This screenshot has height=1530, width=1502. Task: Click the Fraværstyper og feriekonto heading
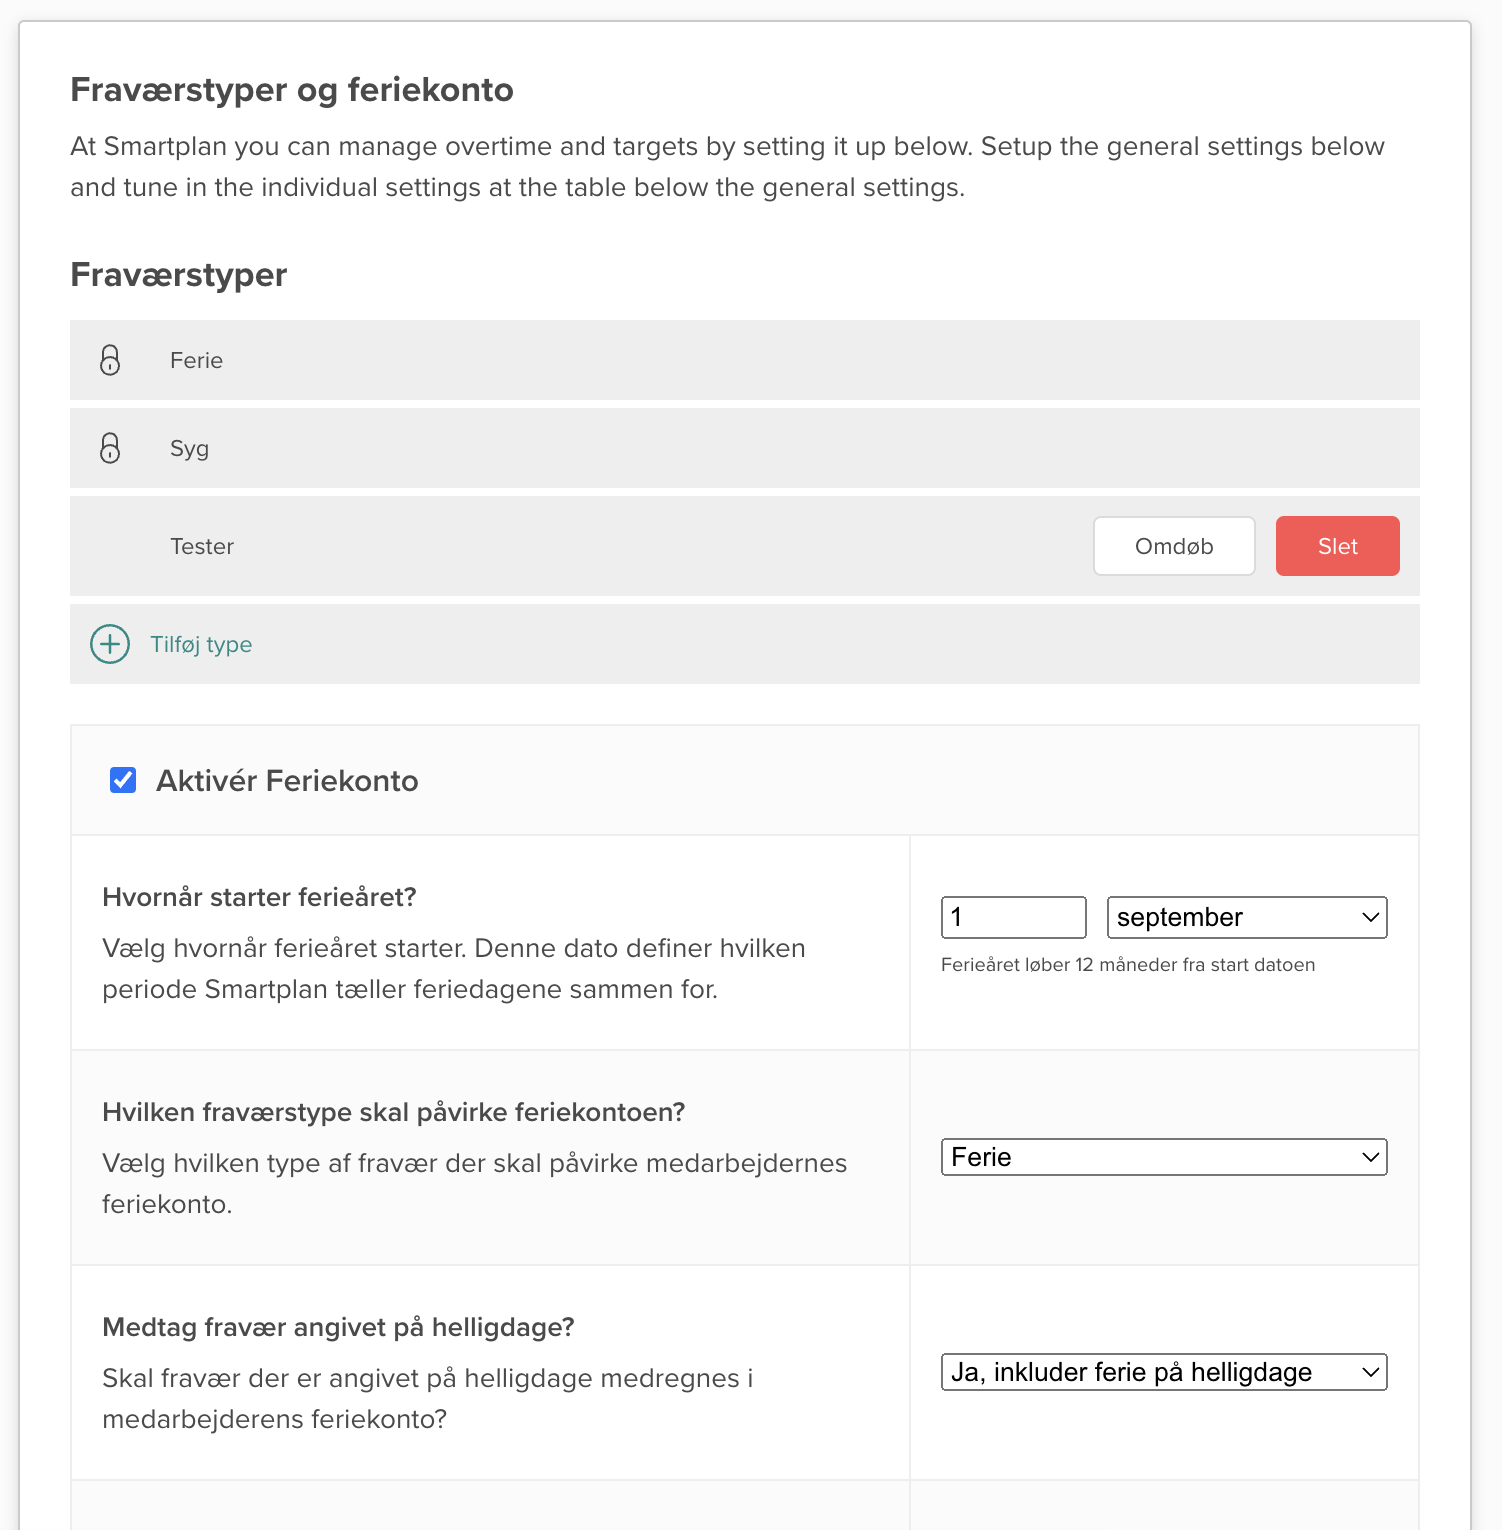click(x=292, y=90)
